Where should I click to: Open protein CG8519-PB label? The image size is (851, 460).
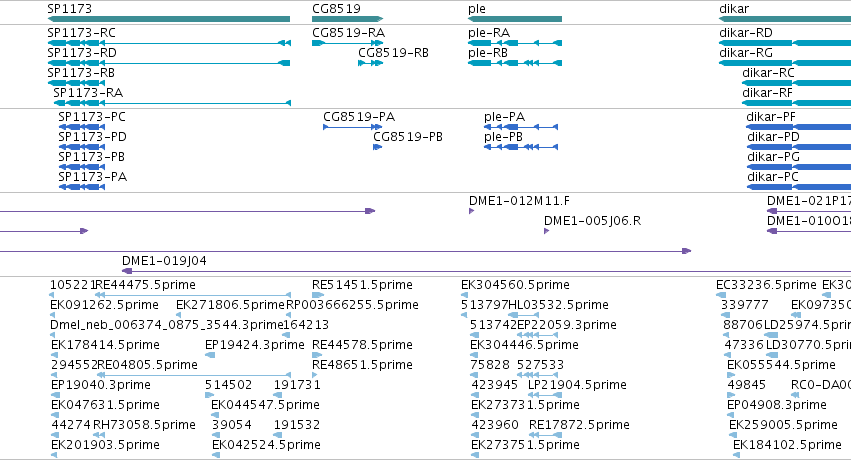408,137
